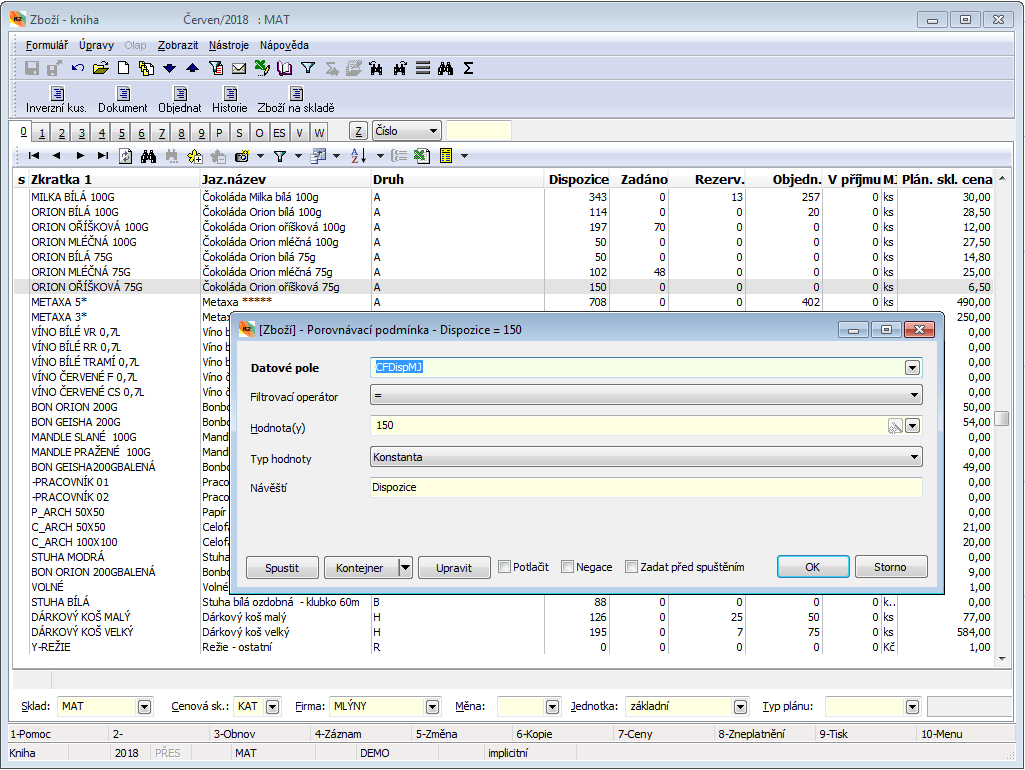Click the Sigma sum icon in toolbar
Viewport: 1025px width, 770px height.
pyautogui.click(x=469, y=69)
